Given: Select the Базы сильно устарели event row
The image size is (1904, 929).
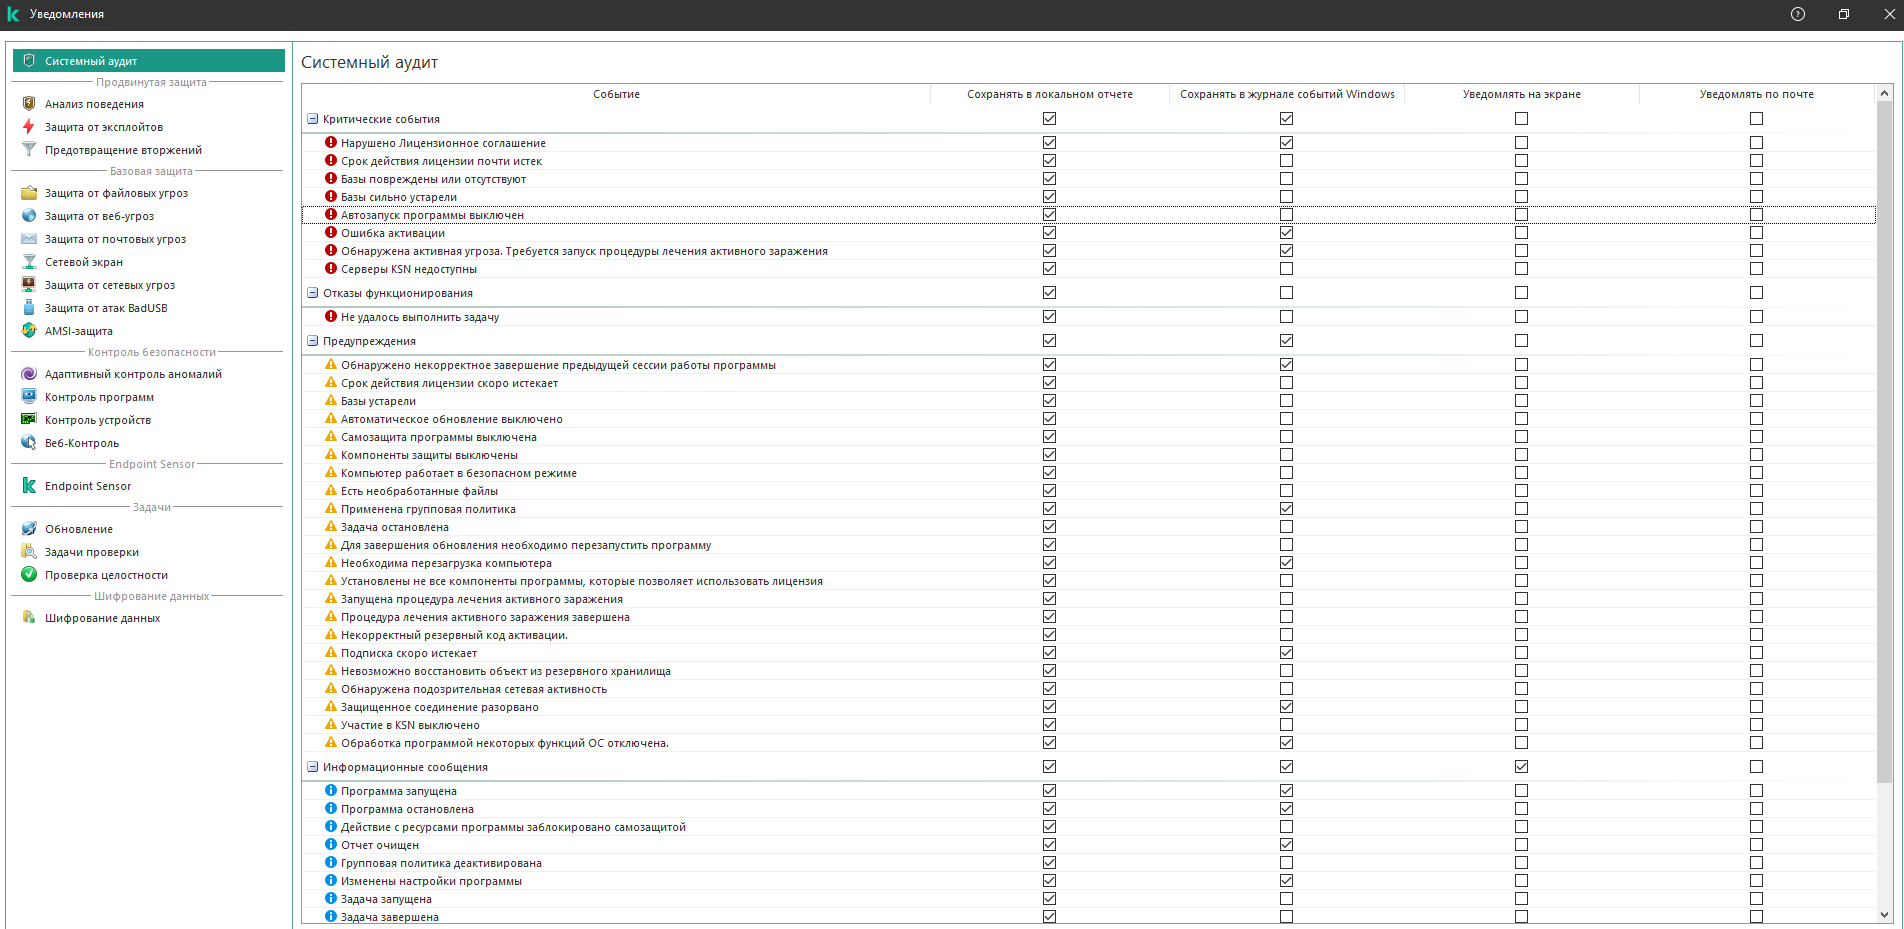Looking at the screenshot, I should [x=1088, y=197].
